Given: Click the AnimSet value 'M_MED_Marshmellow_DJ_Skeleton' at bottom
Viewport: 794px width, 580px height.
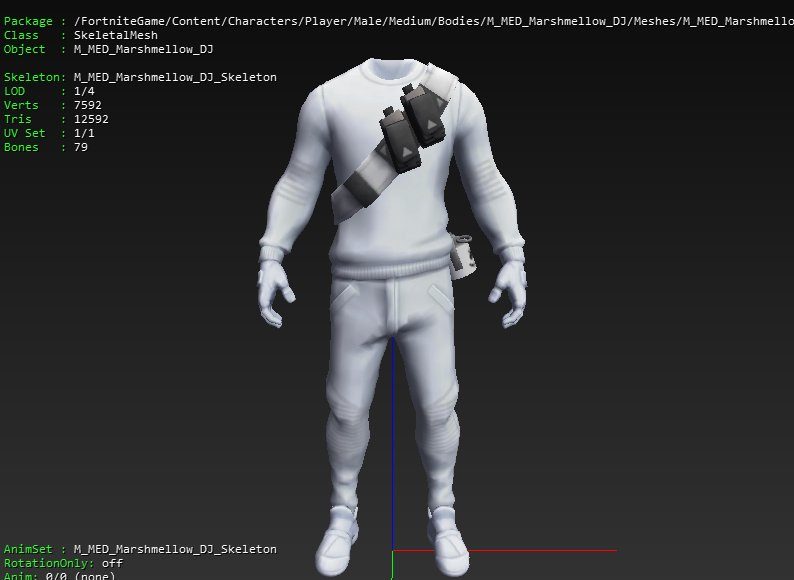Looking at the screenshot, I should [x=175, y=549].
